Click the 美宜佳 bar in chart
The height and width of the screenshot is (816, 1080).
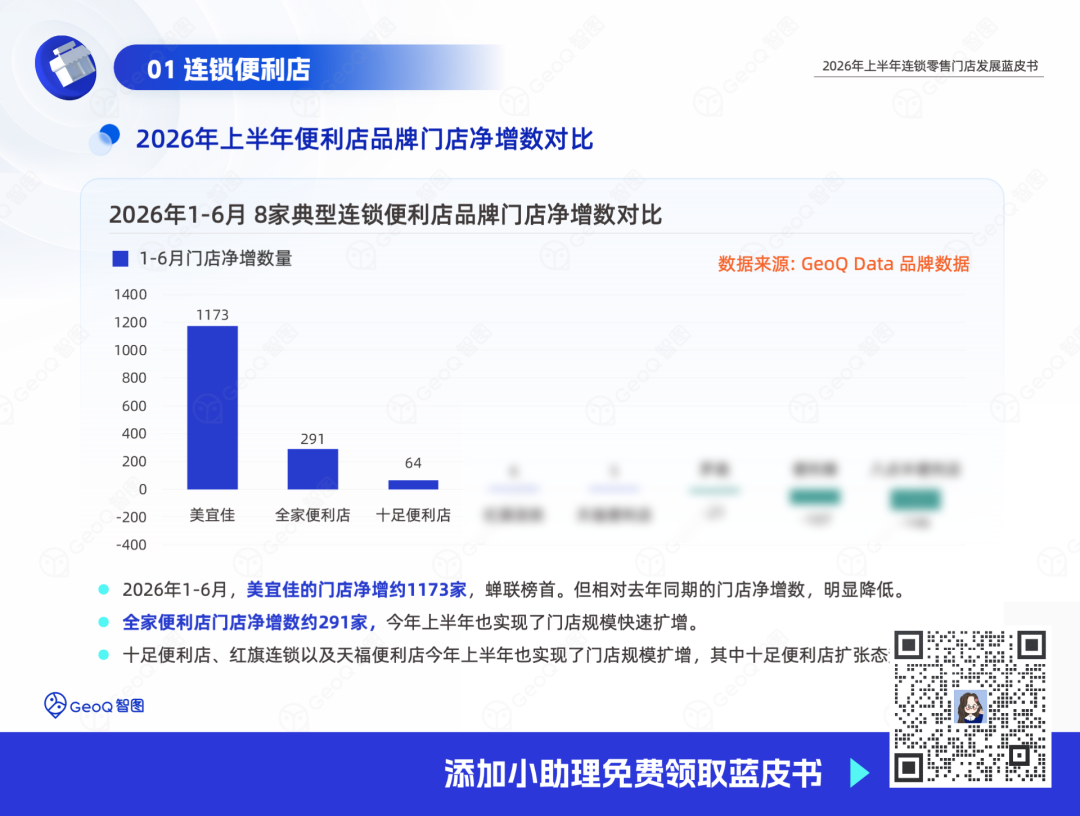213,408
